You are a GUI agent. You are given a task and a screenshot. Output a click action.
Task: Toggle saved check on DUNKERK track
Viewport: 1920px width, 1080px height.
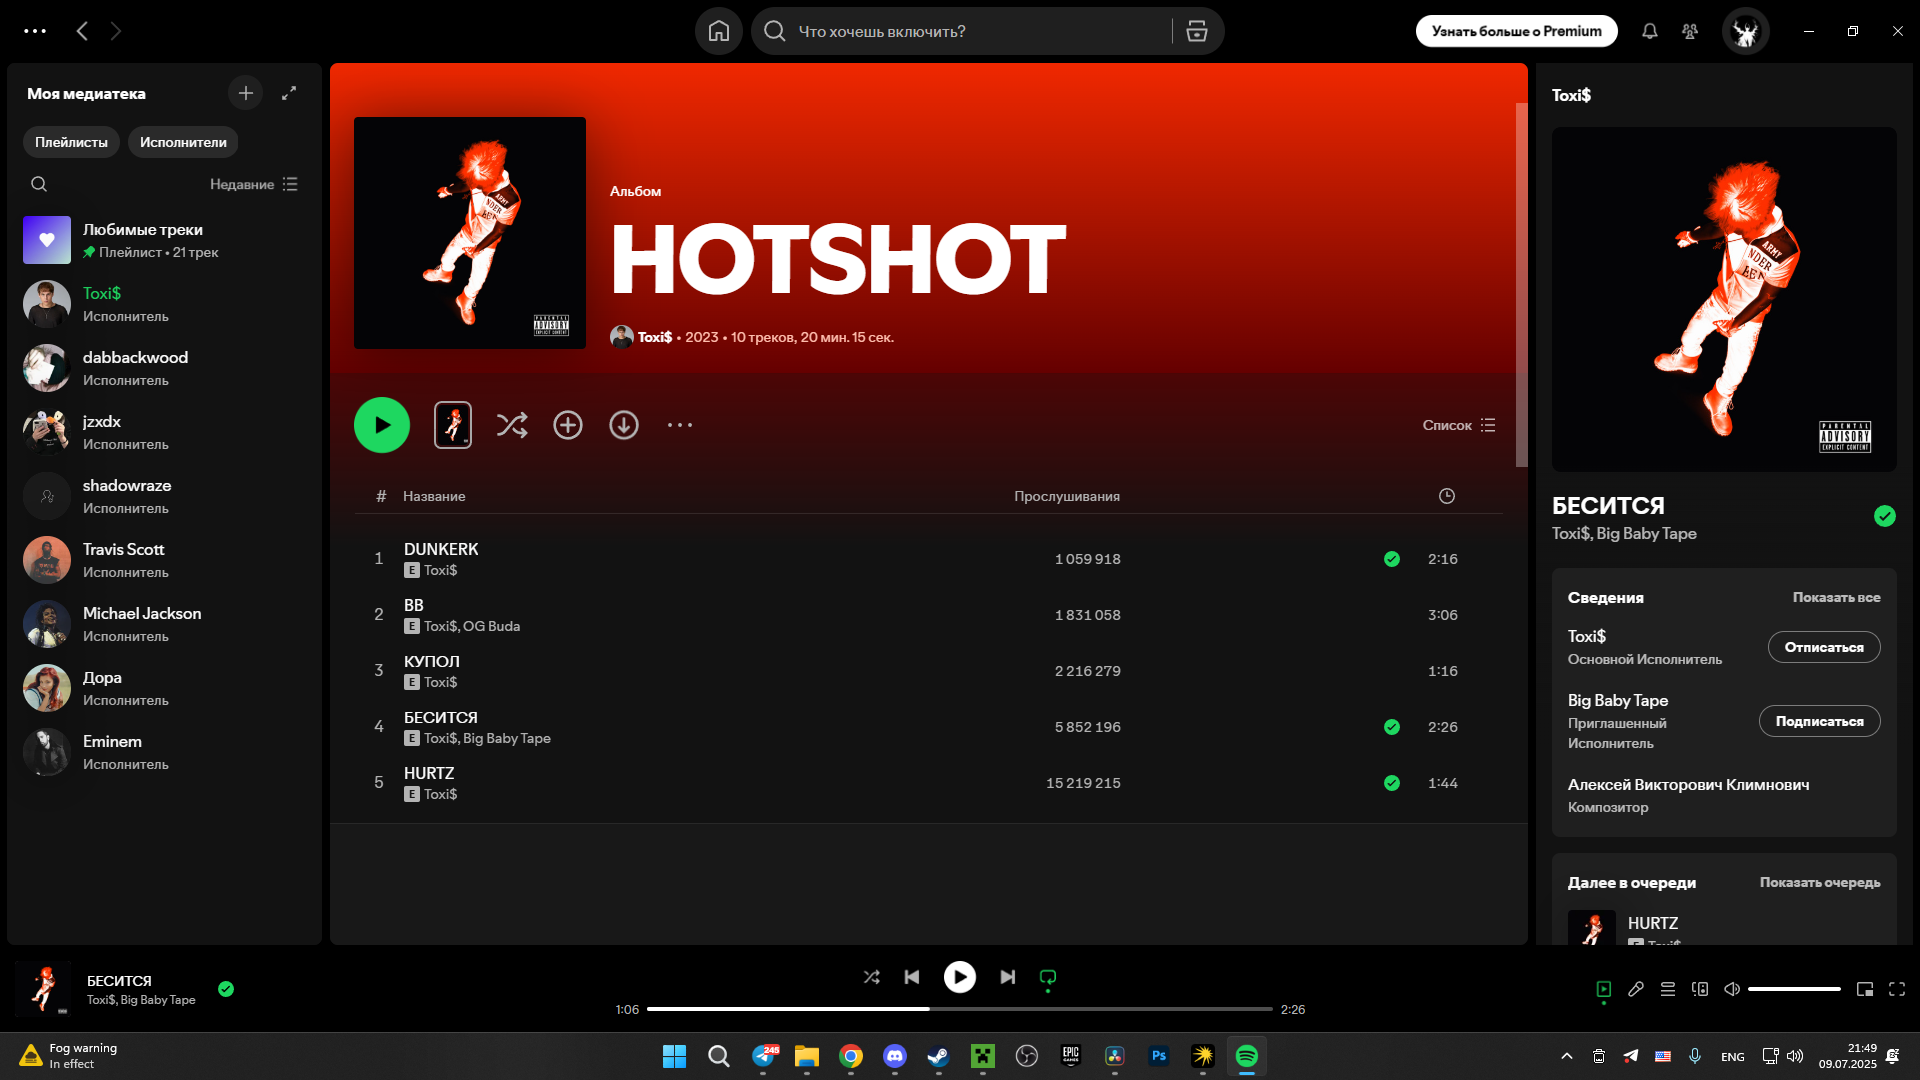point(1392,559)
